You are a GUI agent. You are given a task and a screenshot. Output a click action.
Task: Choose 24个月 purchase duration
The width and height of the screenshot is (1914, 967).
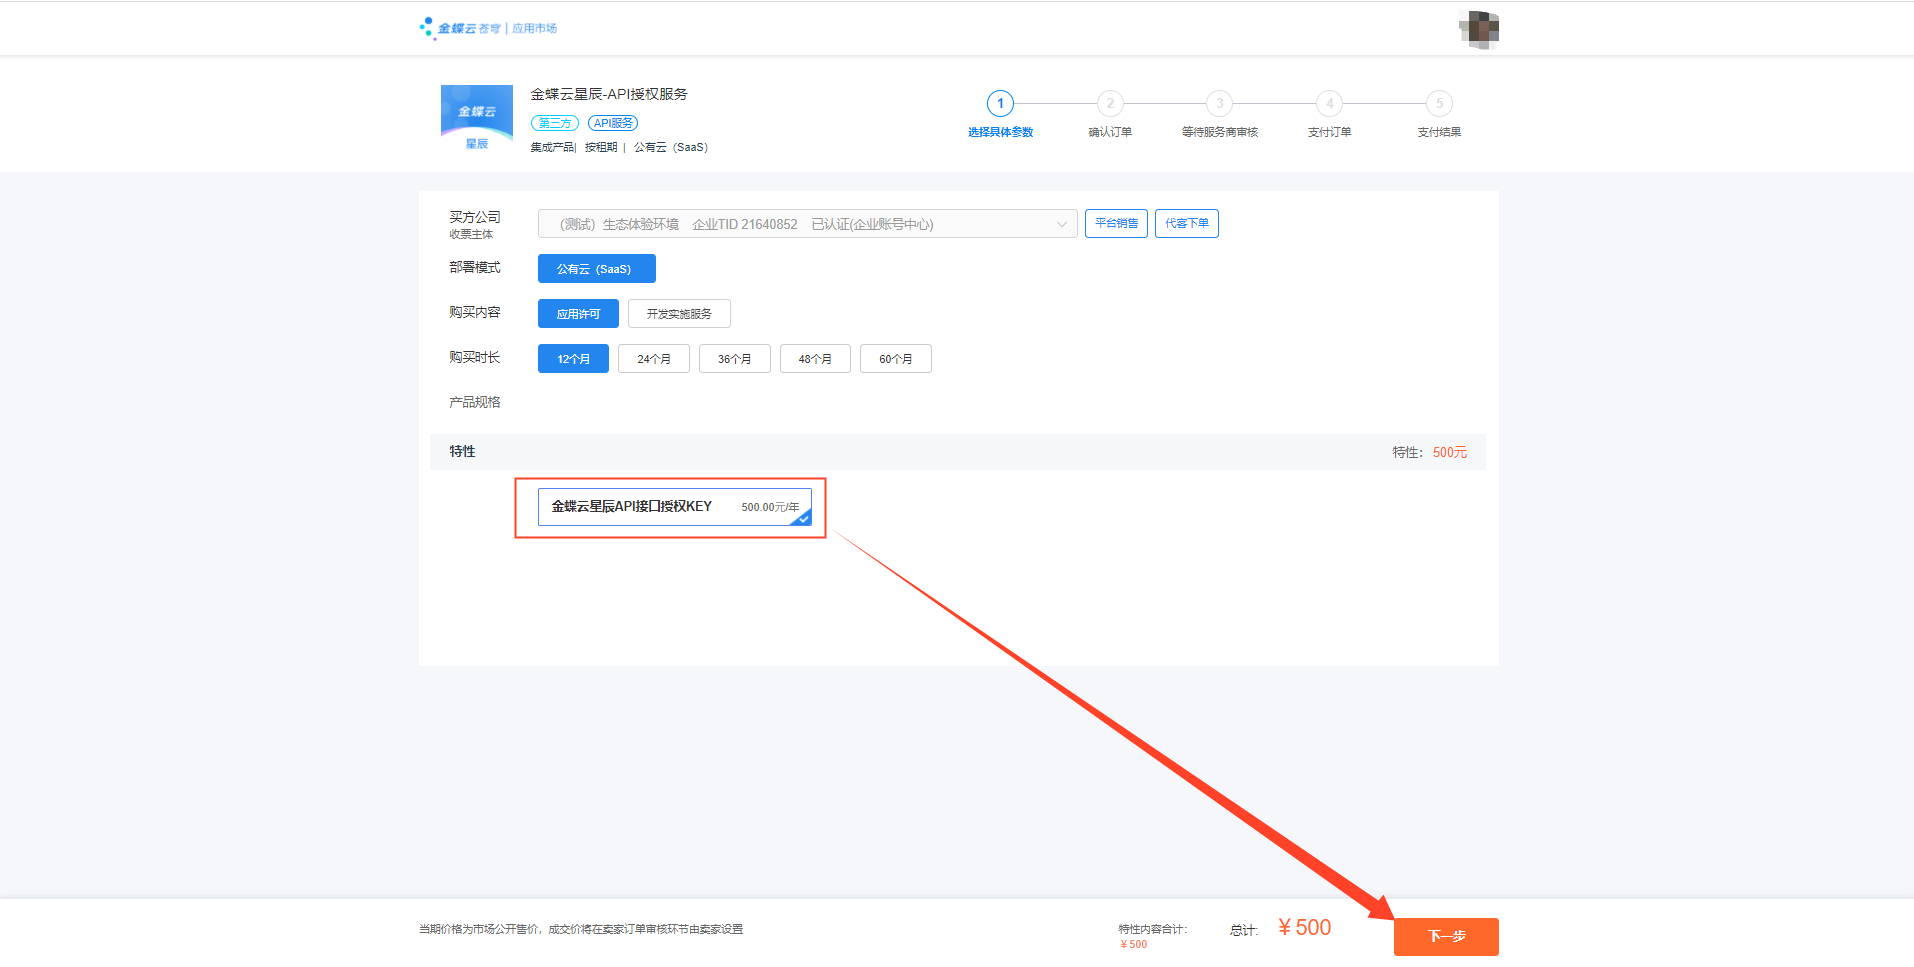click(654, 359)
